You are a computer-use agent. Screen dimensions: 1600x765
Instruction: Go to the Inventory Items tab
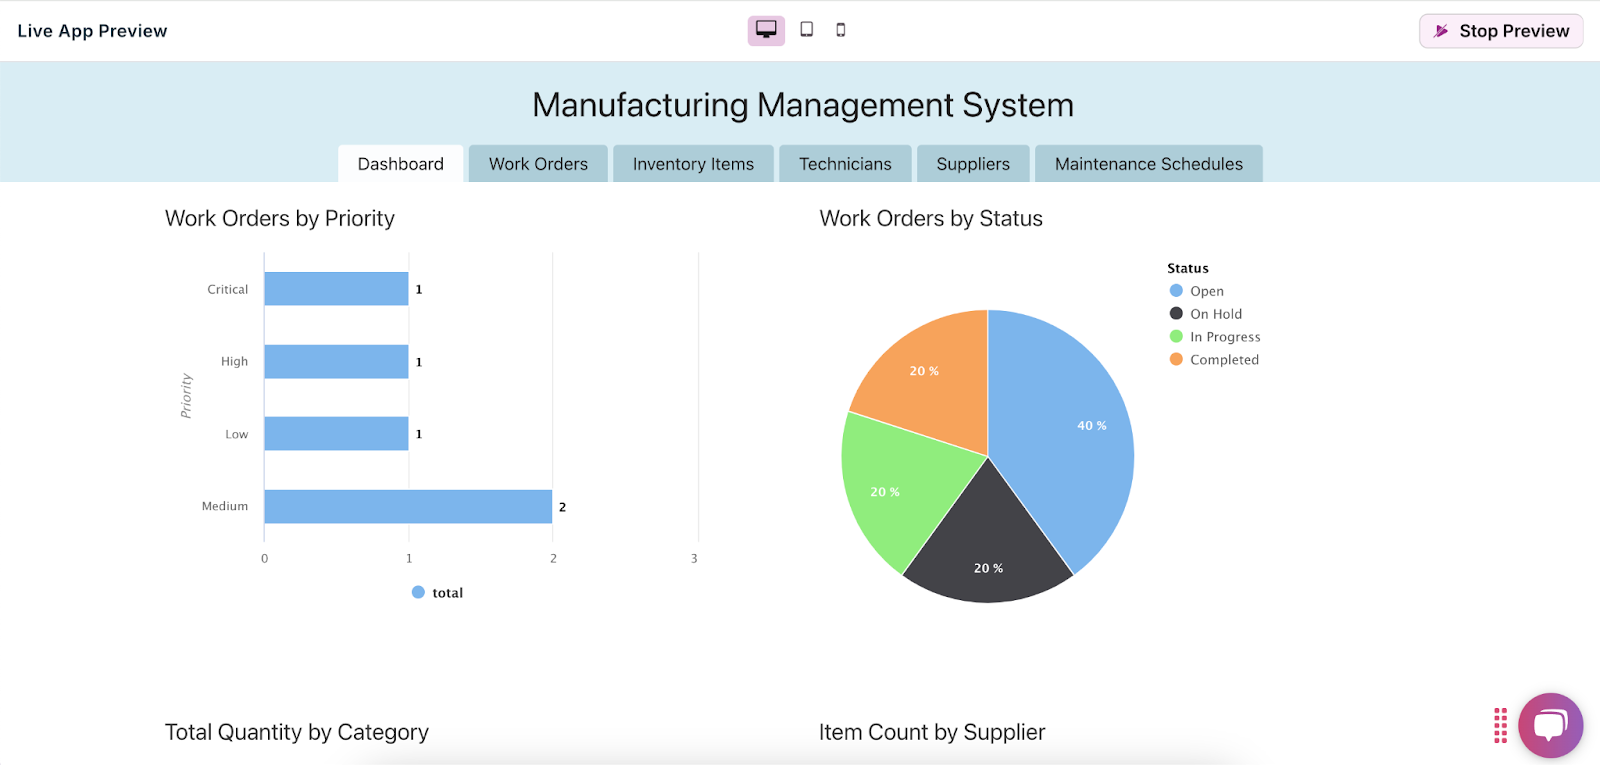pos(693,164)
